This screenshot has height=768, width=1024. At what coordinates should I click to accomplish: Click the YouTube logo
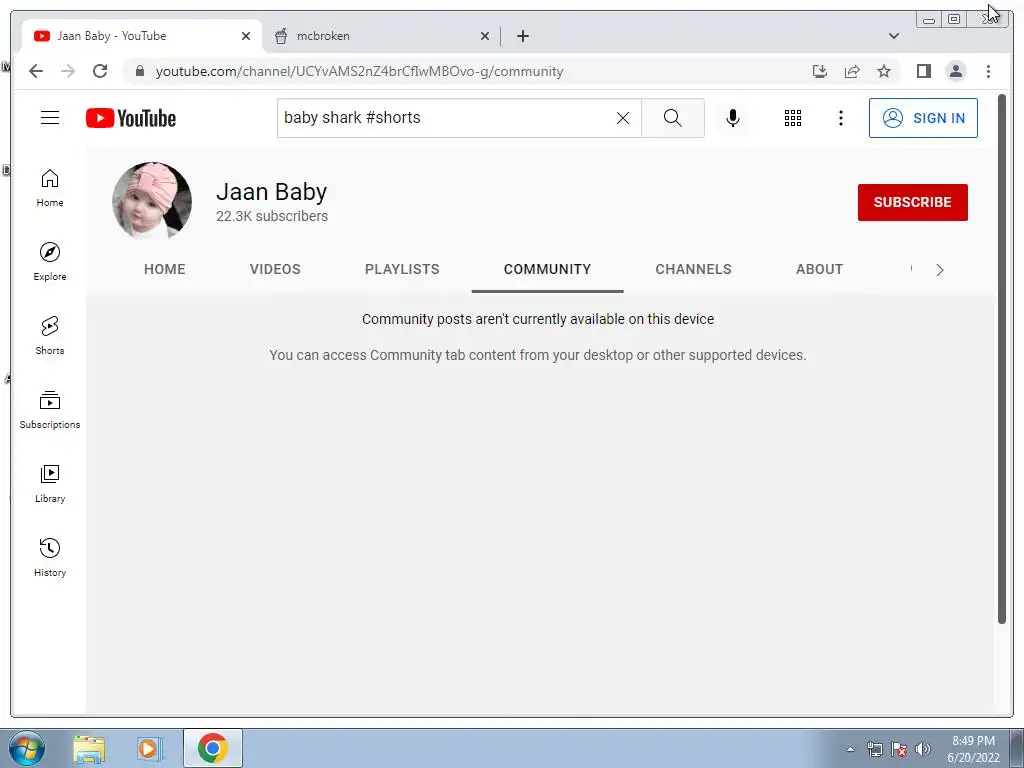pyautogui.click(x=131, y=118)
